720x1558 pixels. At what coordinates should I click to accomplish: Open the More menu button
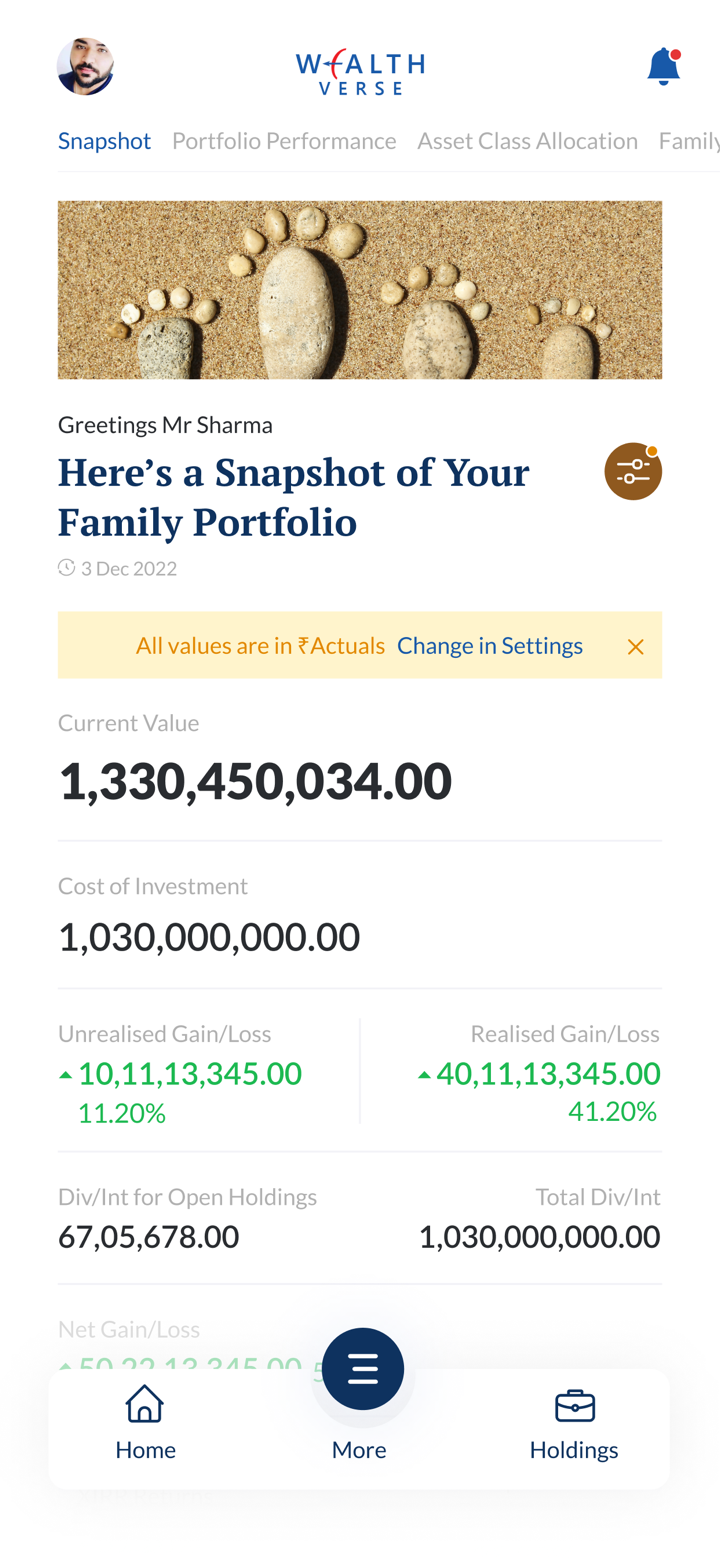click(x=362, y=1370)
